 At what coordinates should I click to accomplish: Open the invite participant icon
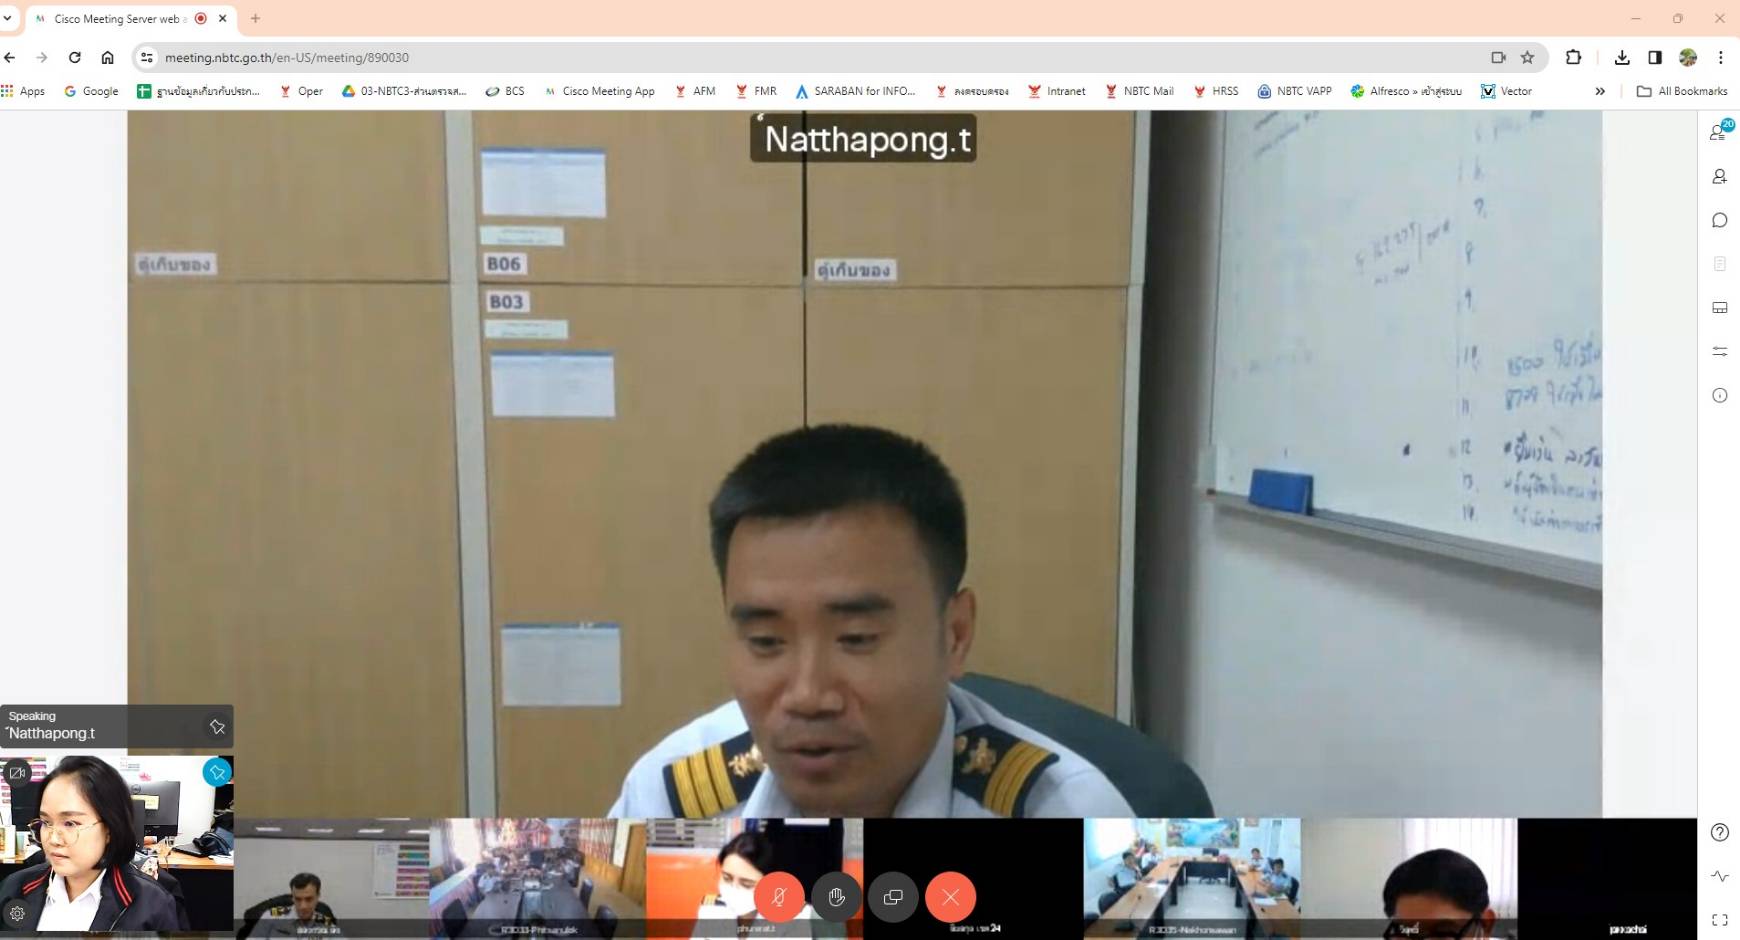coord(1719,176)
